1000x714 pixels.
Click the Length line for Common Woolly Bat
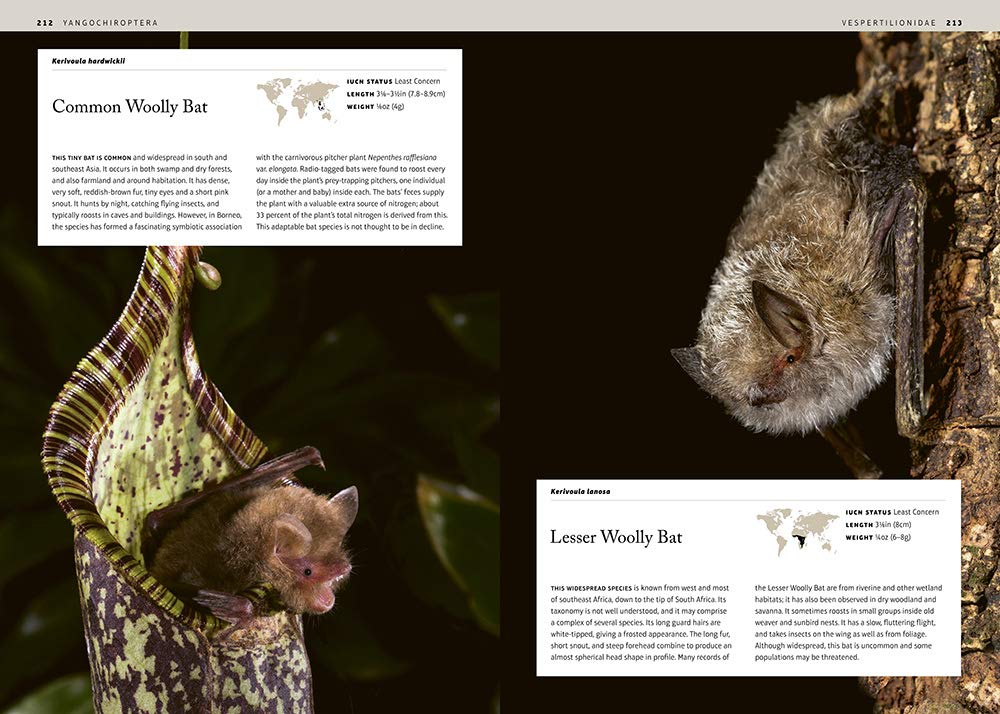(395, 94)
